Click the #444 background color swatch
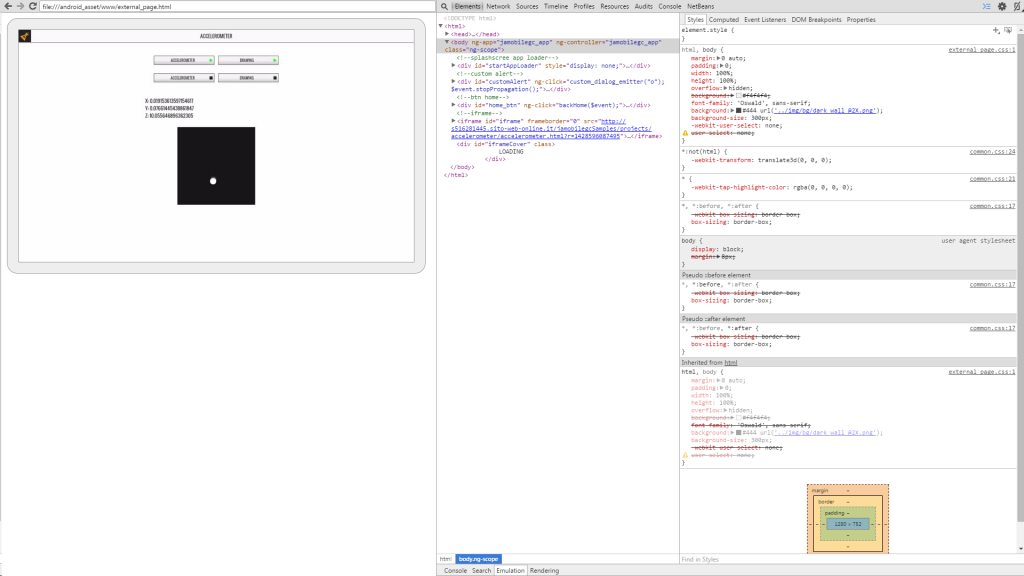 point(738,110)
